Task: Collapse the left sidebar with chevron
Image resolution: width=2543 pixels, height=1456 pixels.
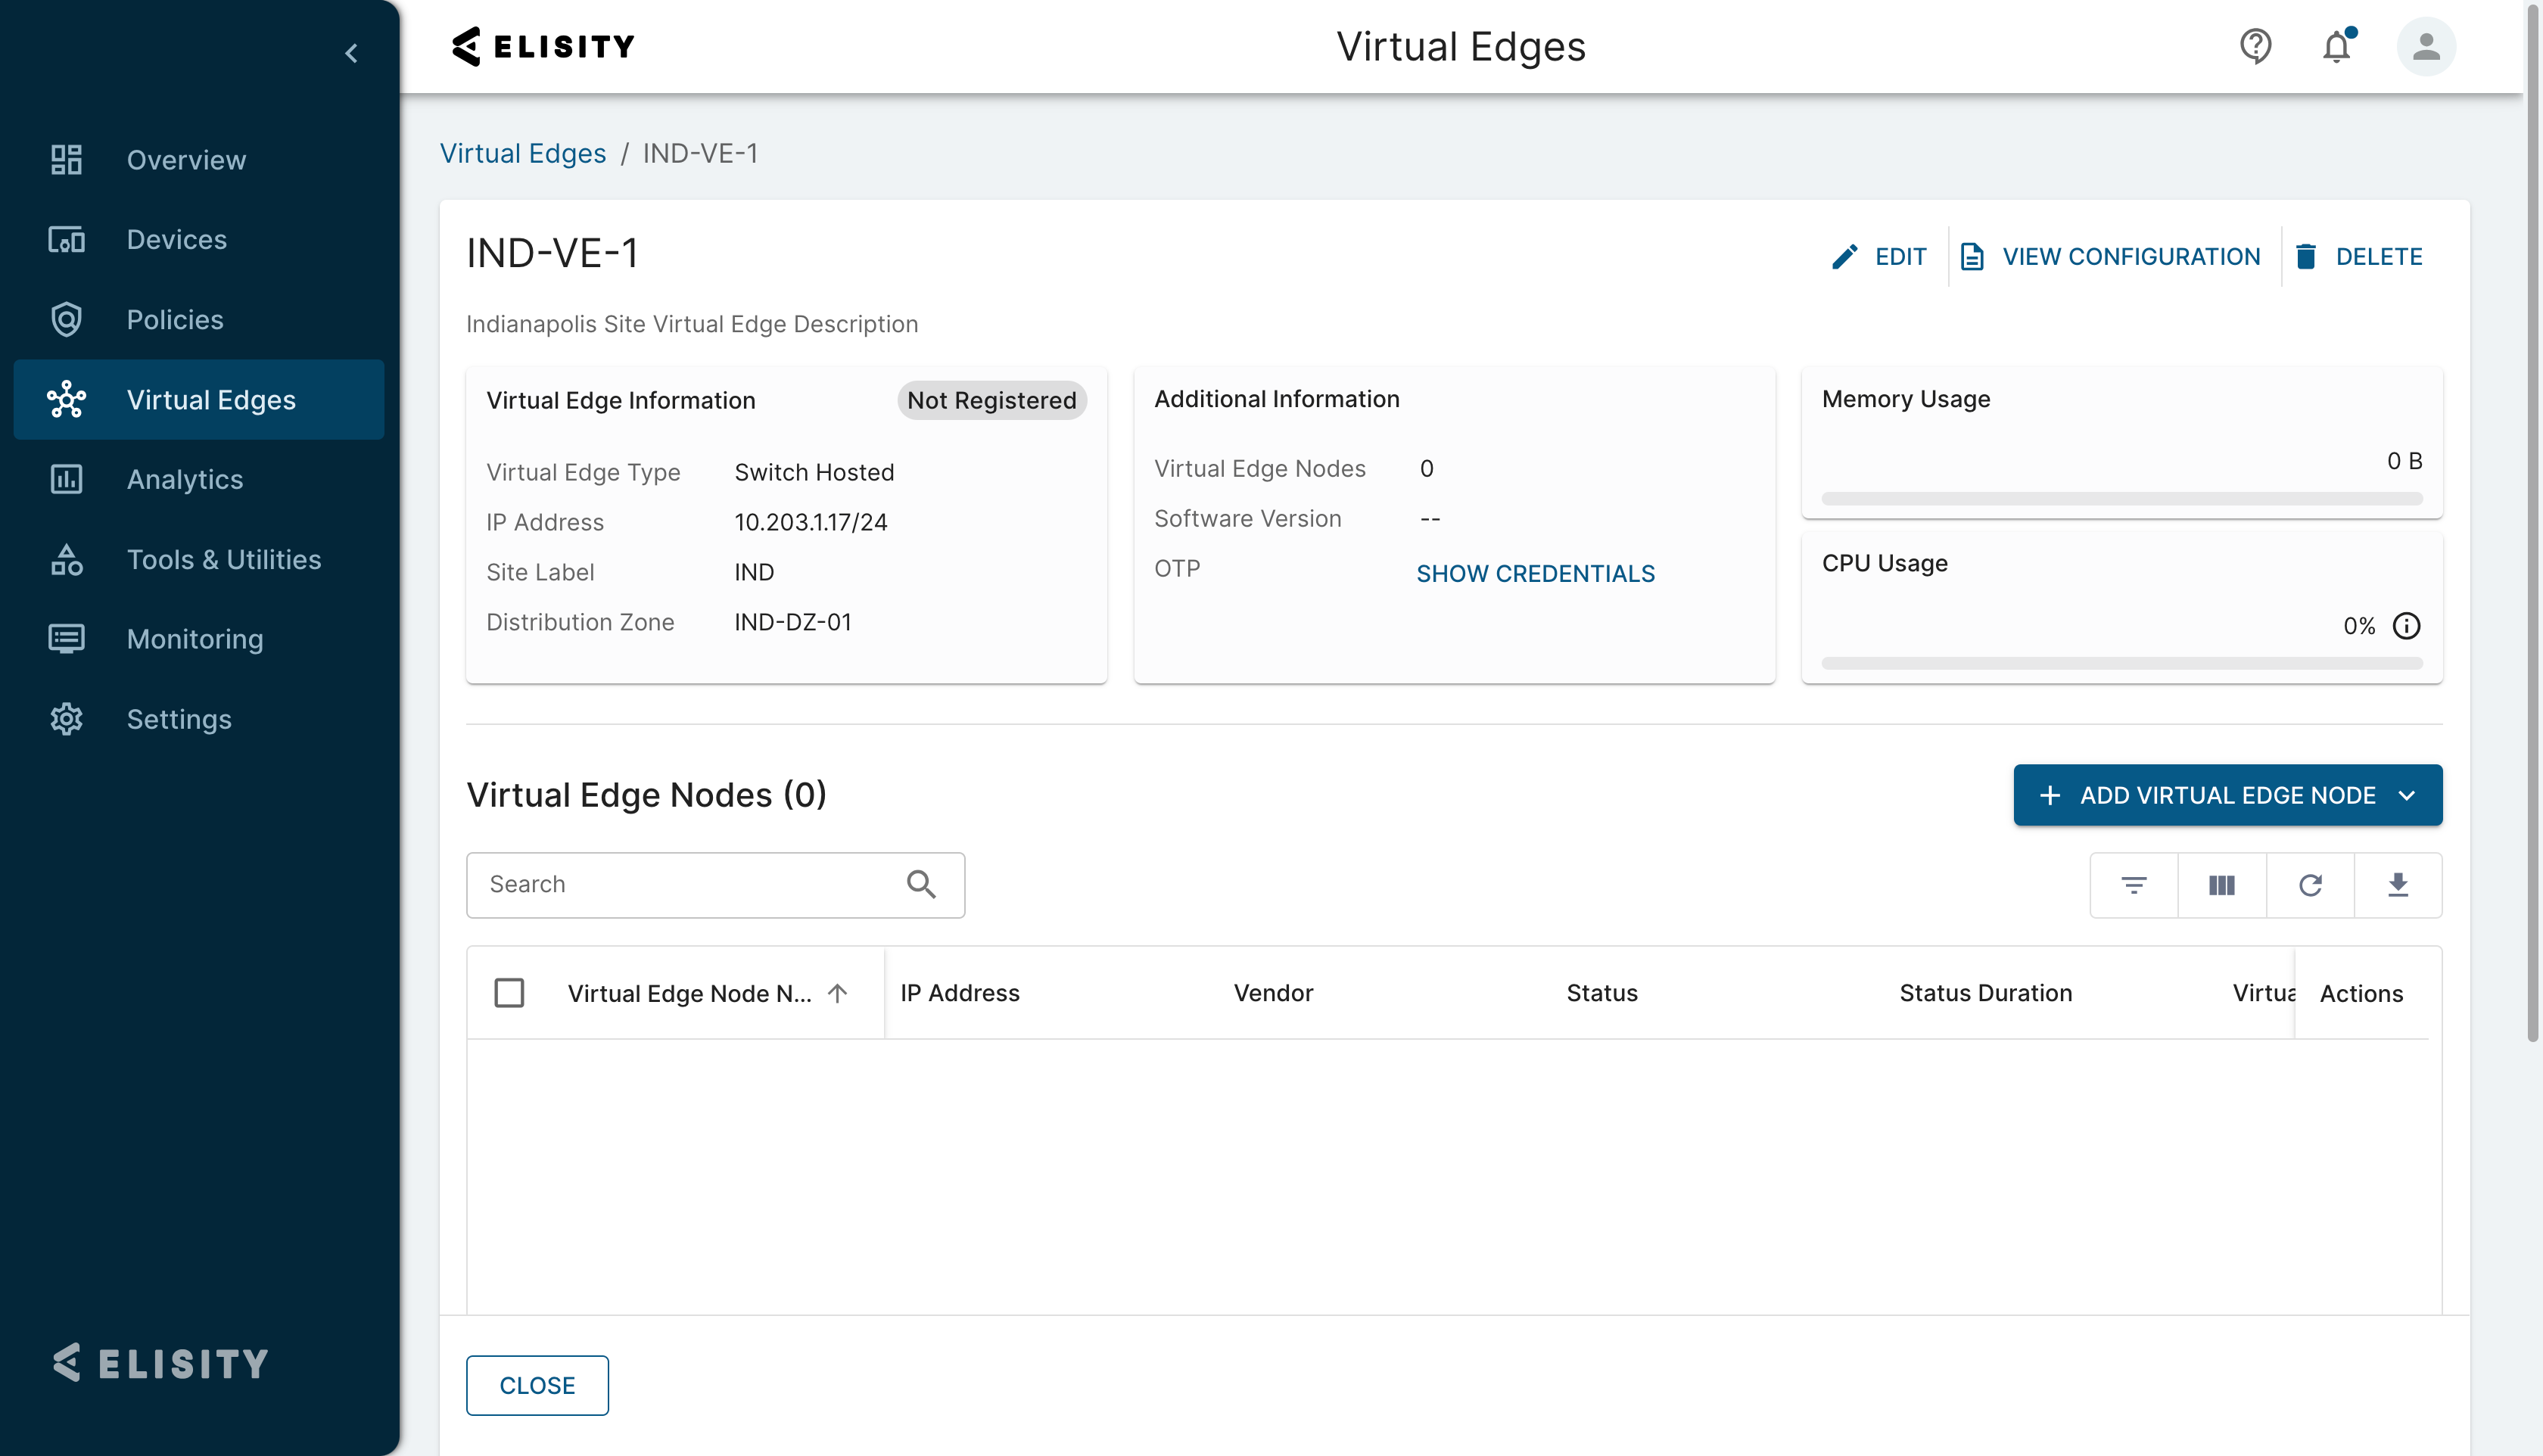Action: (351, 53)
